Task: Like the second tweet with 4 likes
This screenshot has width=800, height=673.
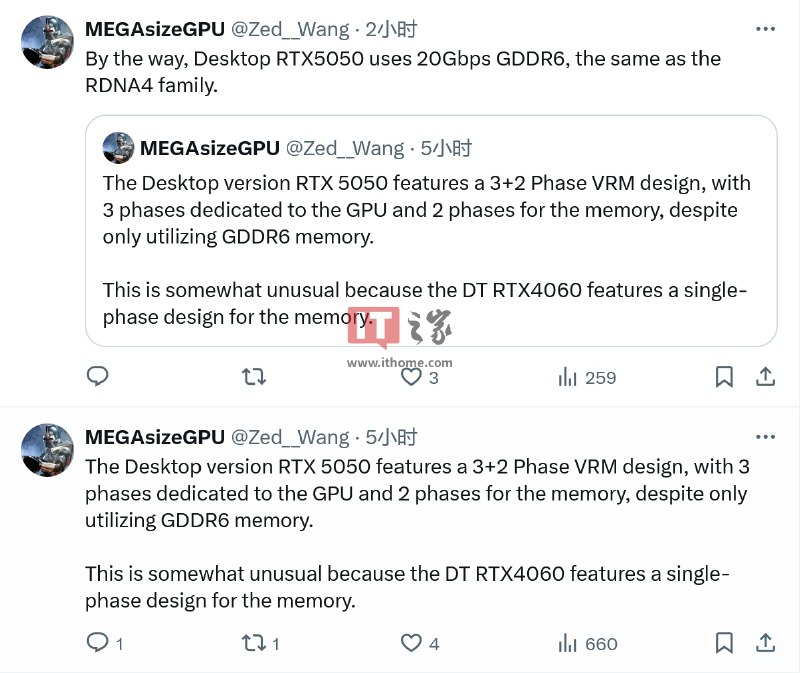Action: [x=420, y=643]
